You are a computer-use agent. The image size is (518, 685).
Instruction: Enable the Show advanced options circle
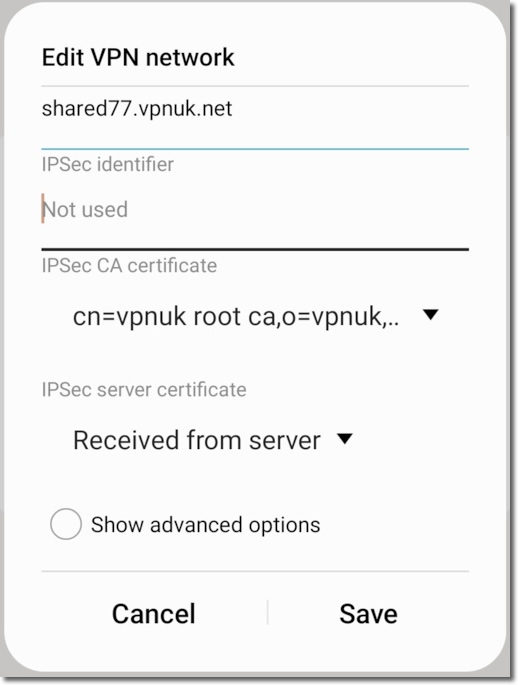pyautogui.click(x=66, y=523)
